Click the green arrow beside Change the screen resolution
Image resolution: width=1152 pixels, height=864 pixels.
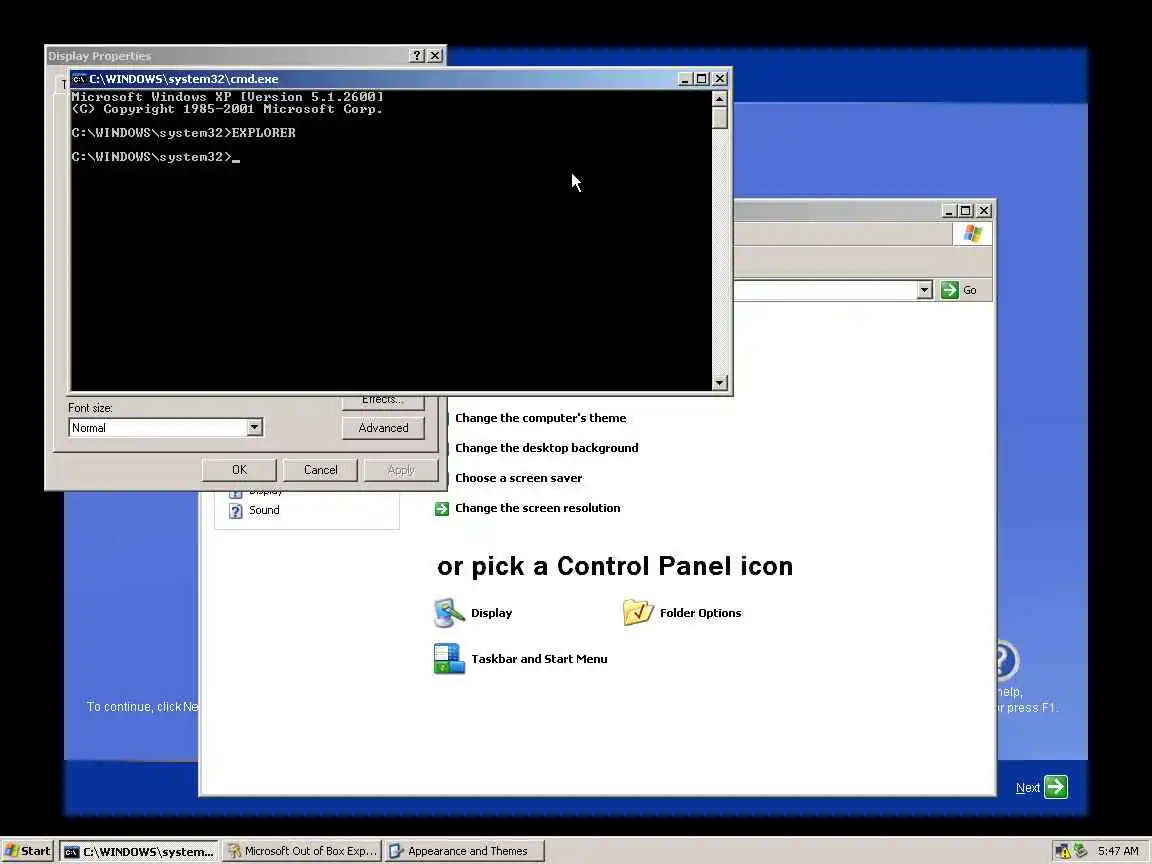442,508
